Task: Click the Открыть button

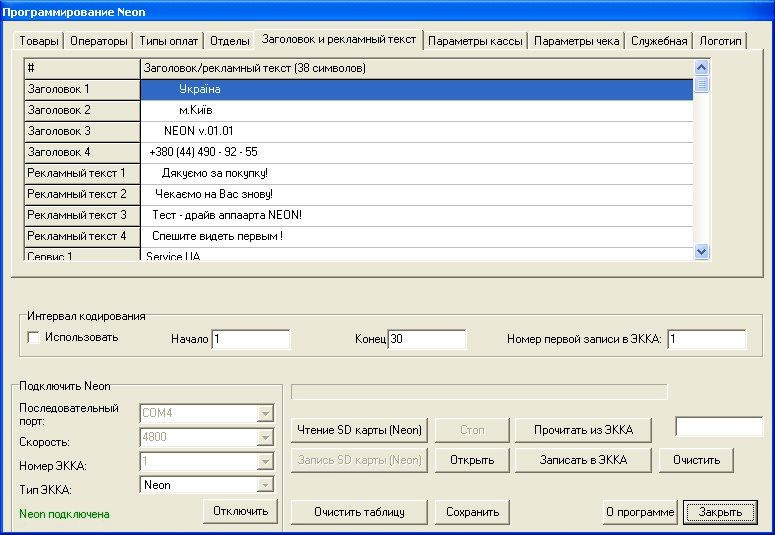Action: 472,460
